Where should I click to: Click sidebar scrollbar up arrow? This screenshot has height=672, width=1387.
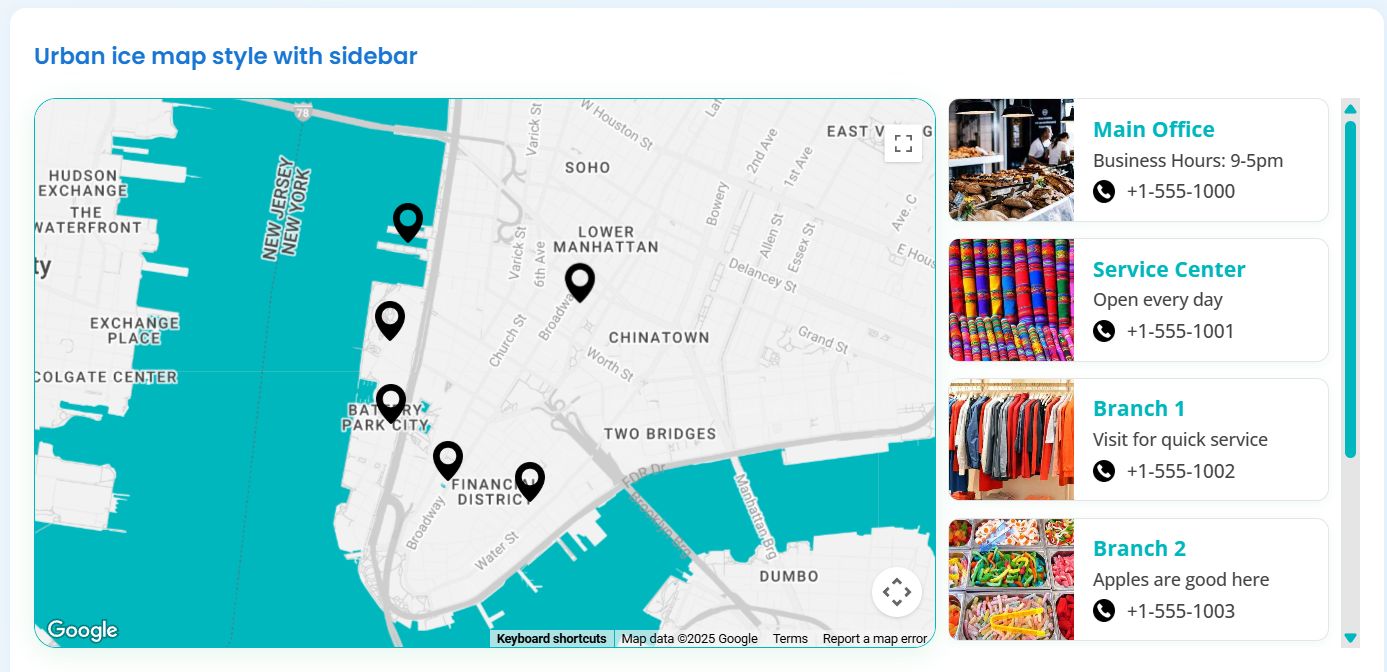1351,109
